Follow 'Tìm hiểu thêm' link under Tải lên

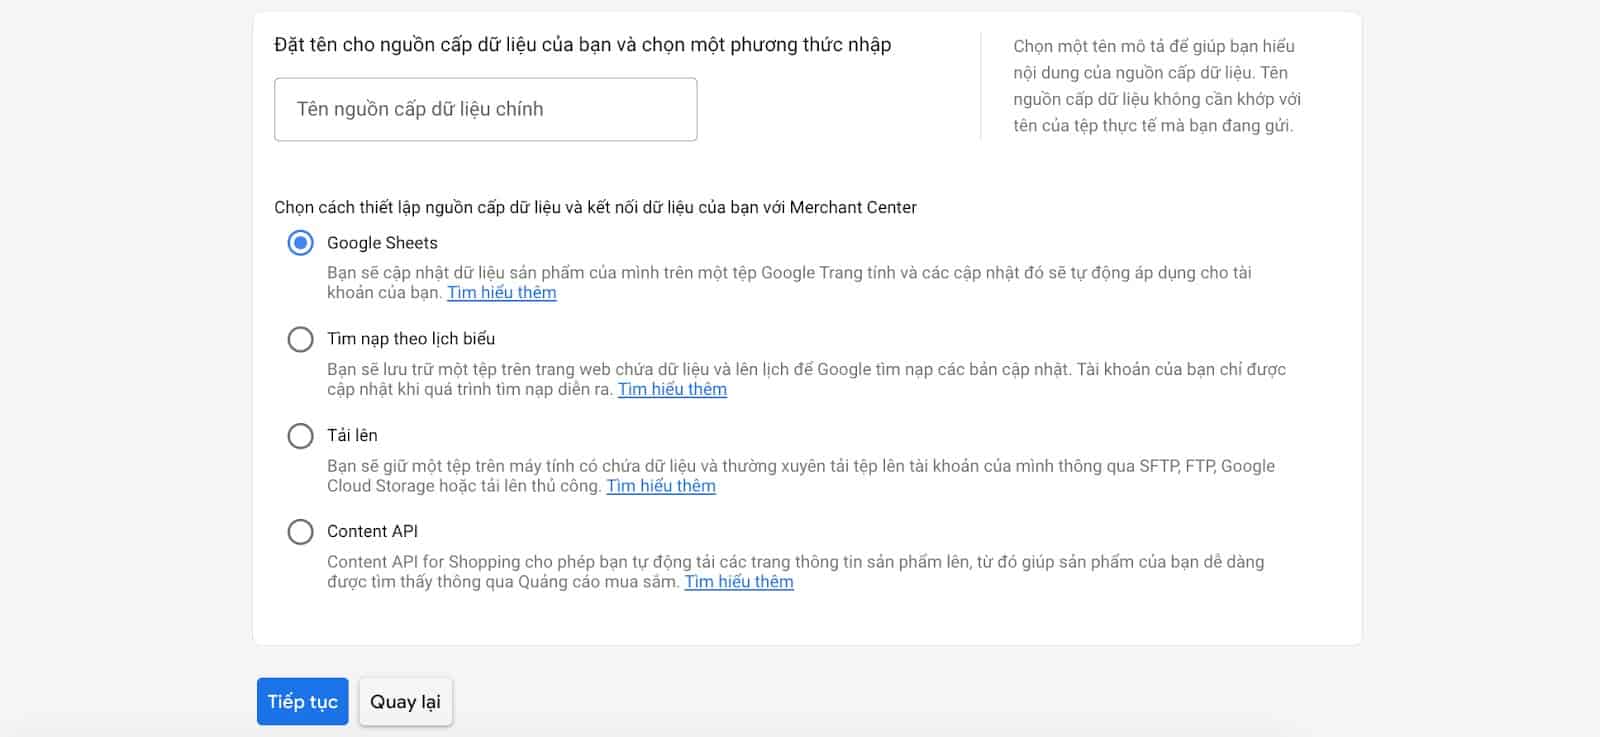coord(661,486)
